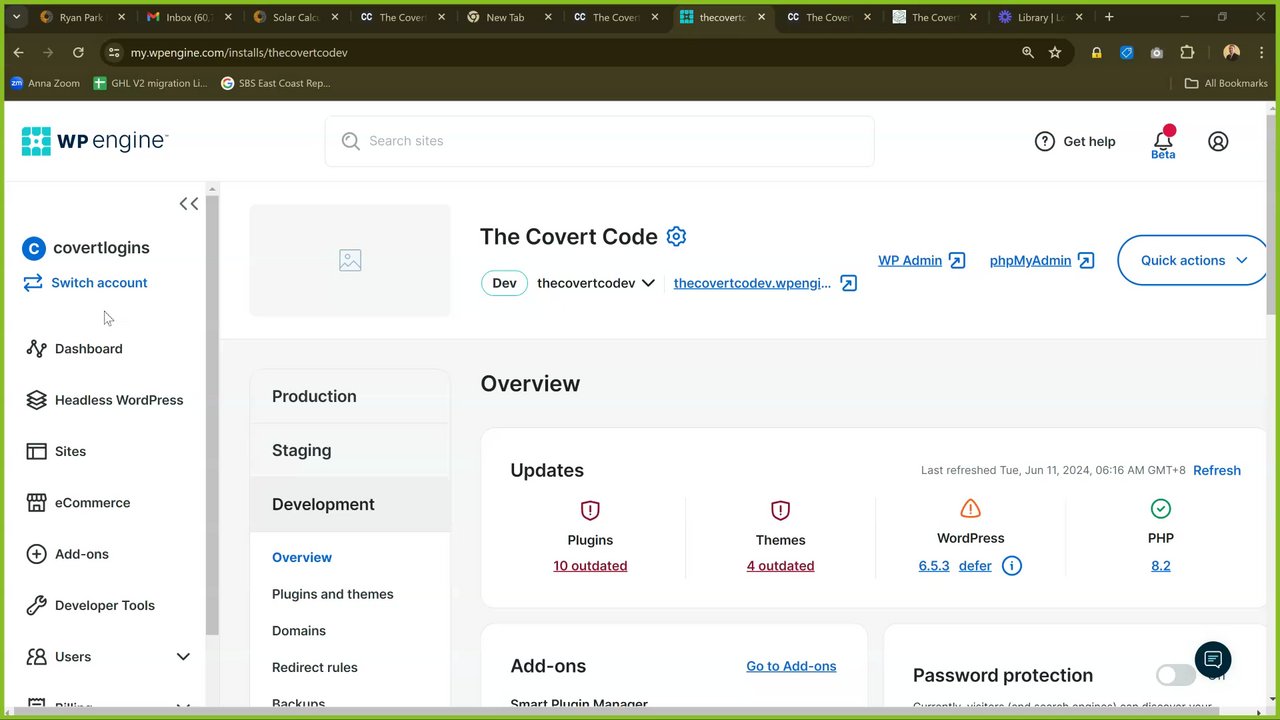The width and height of the screenshot is (1280, 720).
Task: Open the user profile icon
Action: [1218, 141]
